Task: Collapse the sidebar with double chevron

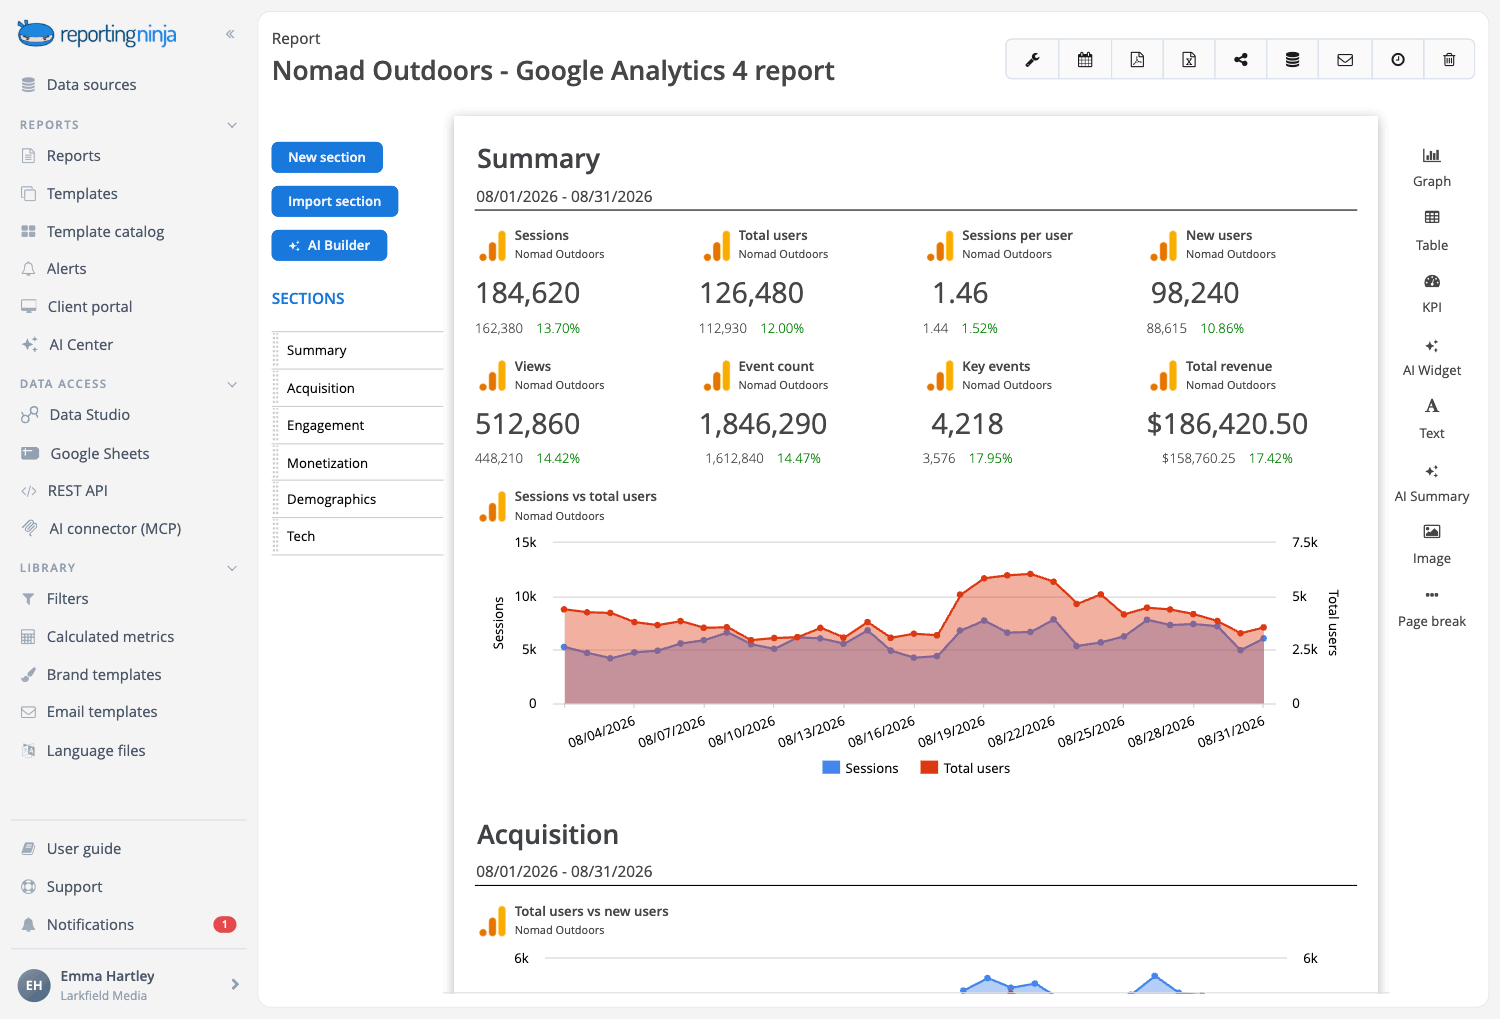Action: click(230, 34)
